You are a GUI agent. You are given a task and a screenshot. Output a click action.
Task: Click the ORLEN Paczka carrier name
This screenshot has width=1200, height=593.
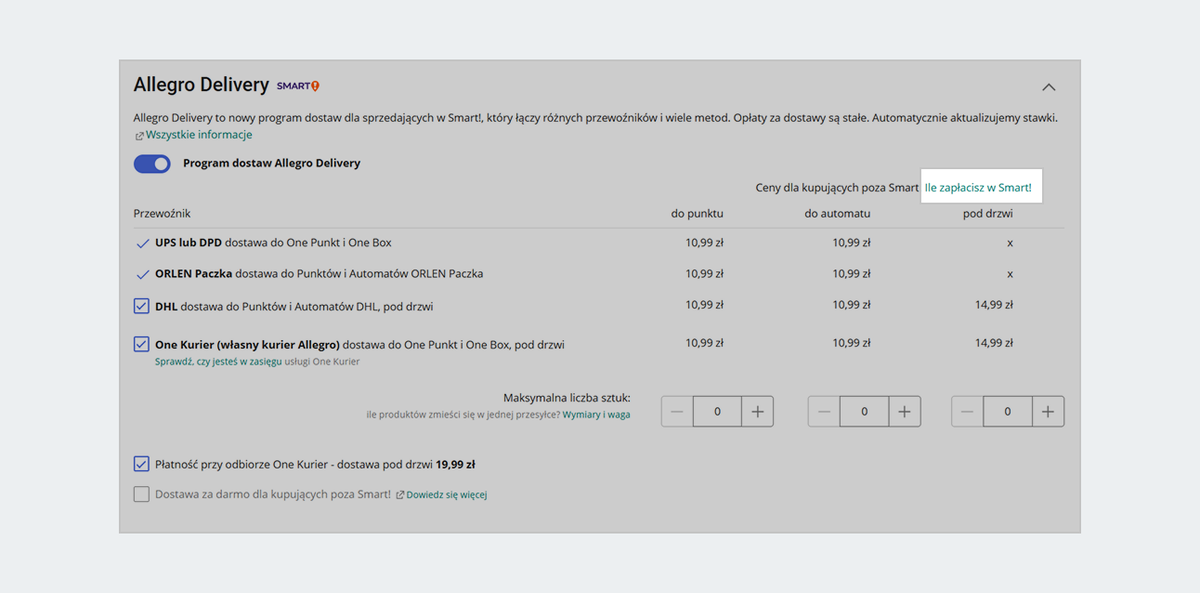point(195,273)
